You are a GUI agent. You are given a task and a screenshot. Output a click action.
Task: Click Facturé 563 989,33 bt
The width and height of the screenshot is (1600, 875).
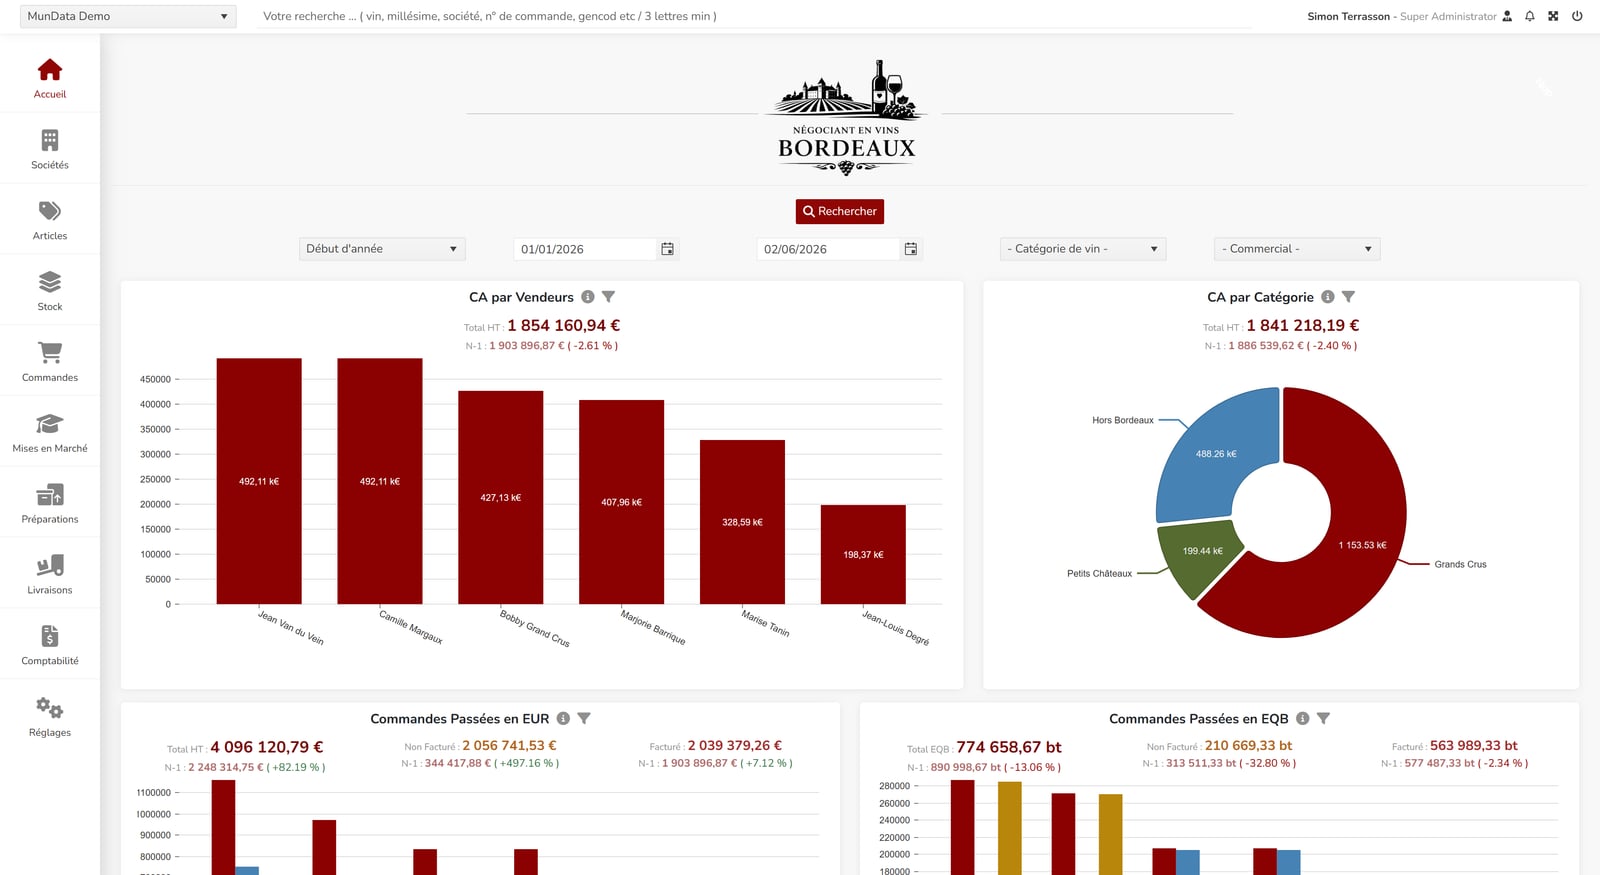click(x=1474, y=746)
